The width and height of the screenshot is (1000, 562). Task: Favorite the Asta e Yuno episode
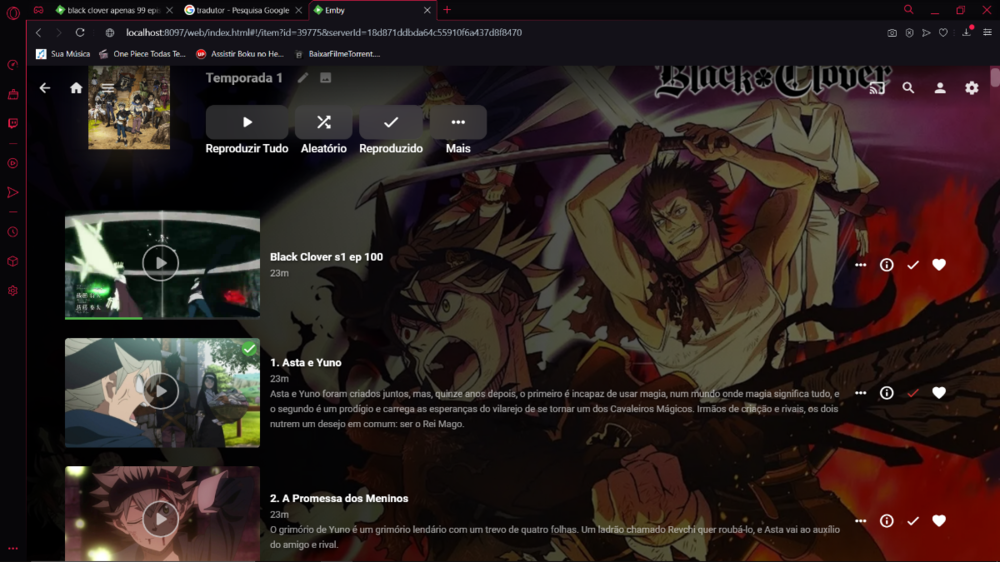click(x=939, y=393)
